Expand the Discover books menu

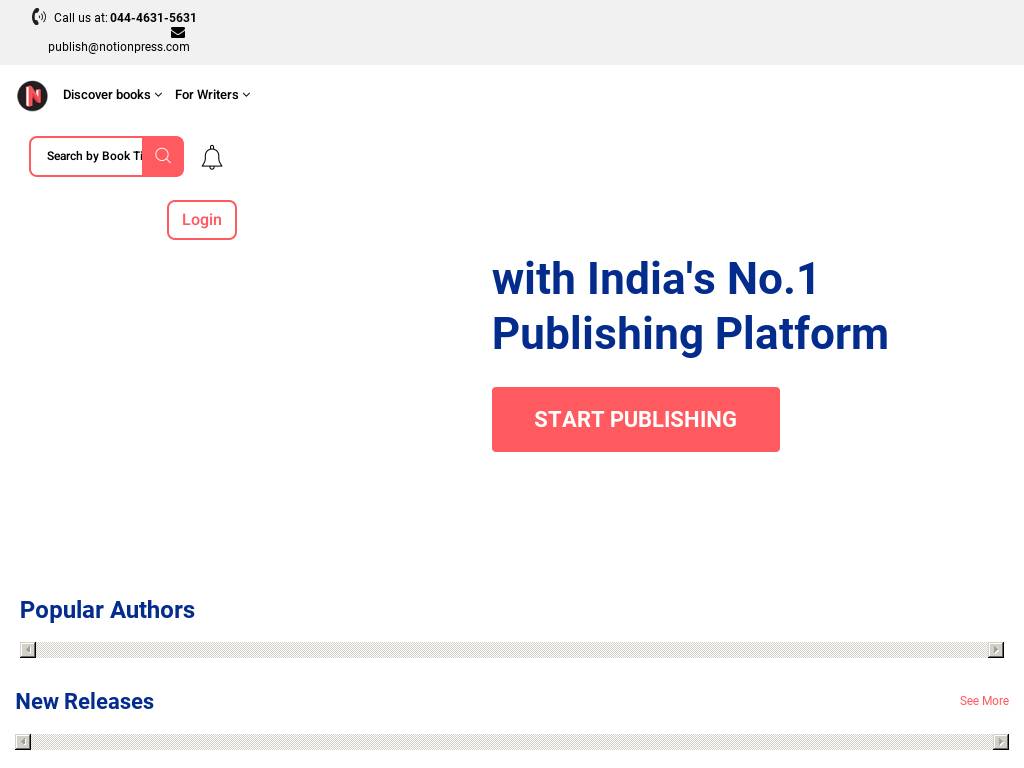click(112, 95)
